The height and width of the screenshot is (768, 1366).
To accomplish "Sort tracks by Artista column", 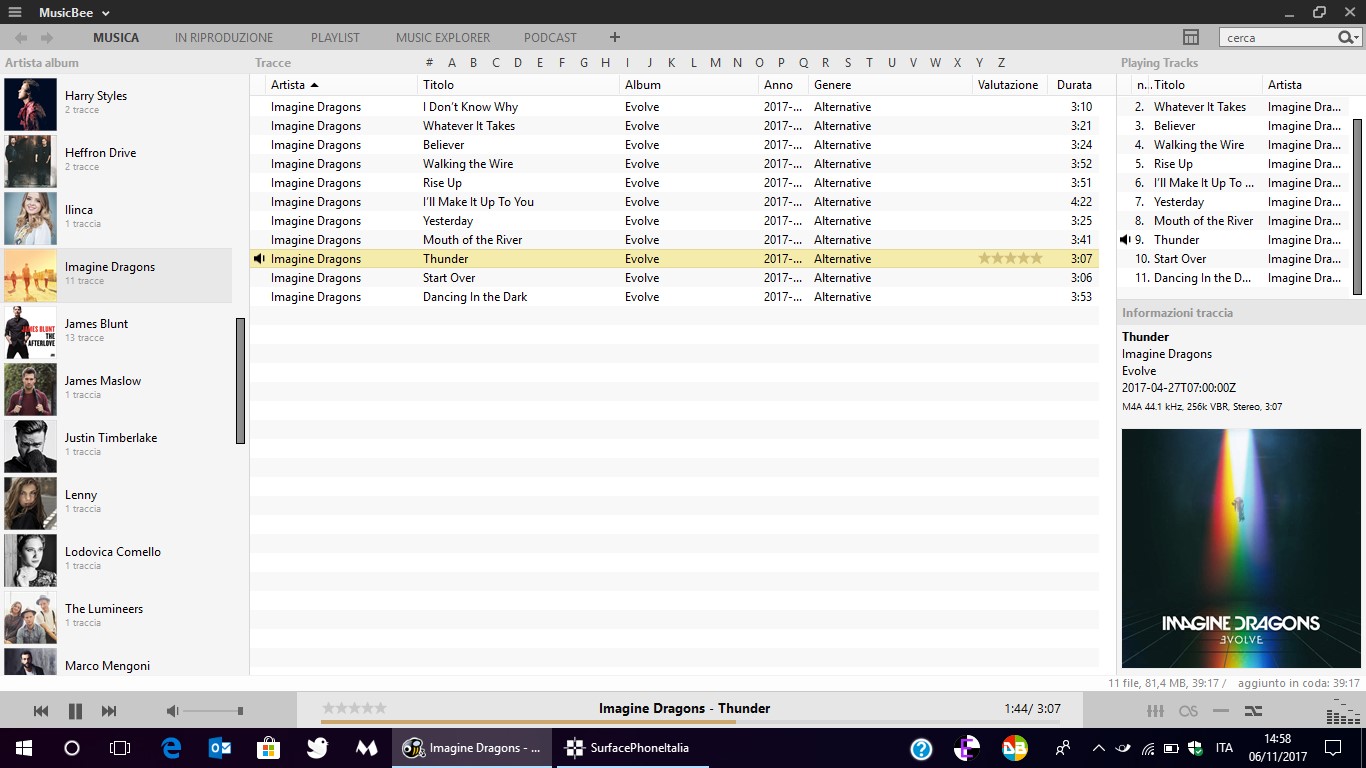I will (343, 85).
